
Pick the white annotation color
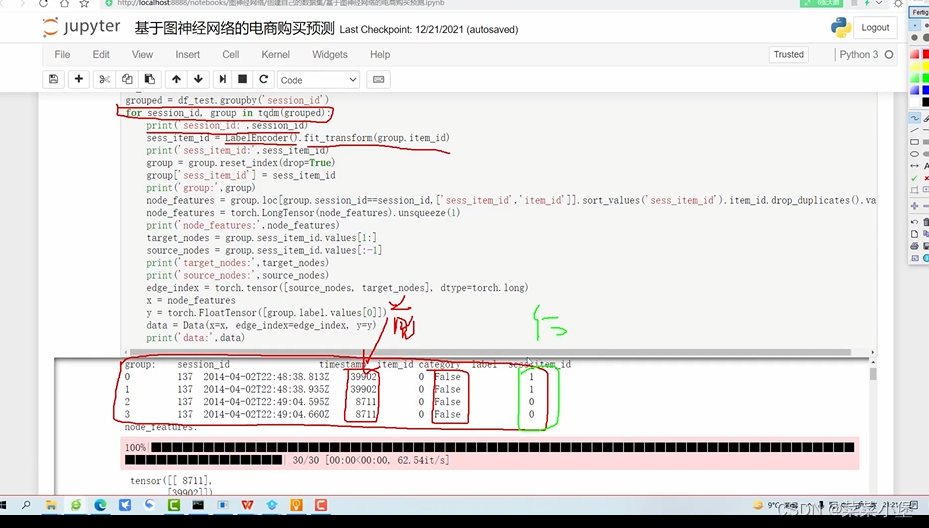pyautogui.click(x=915, y=102)
